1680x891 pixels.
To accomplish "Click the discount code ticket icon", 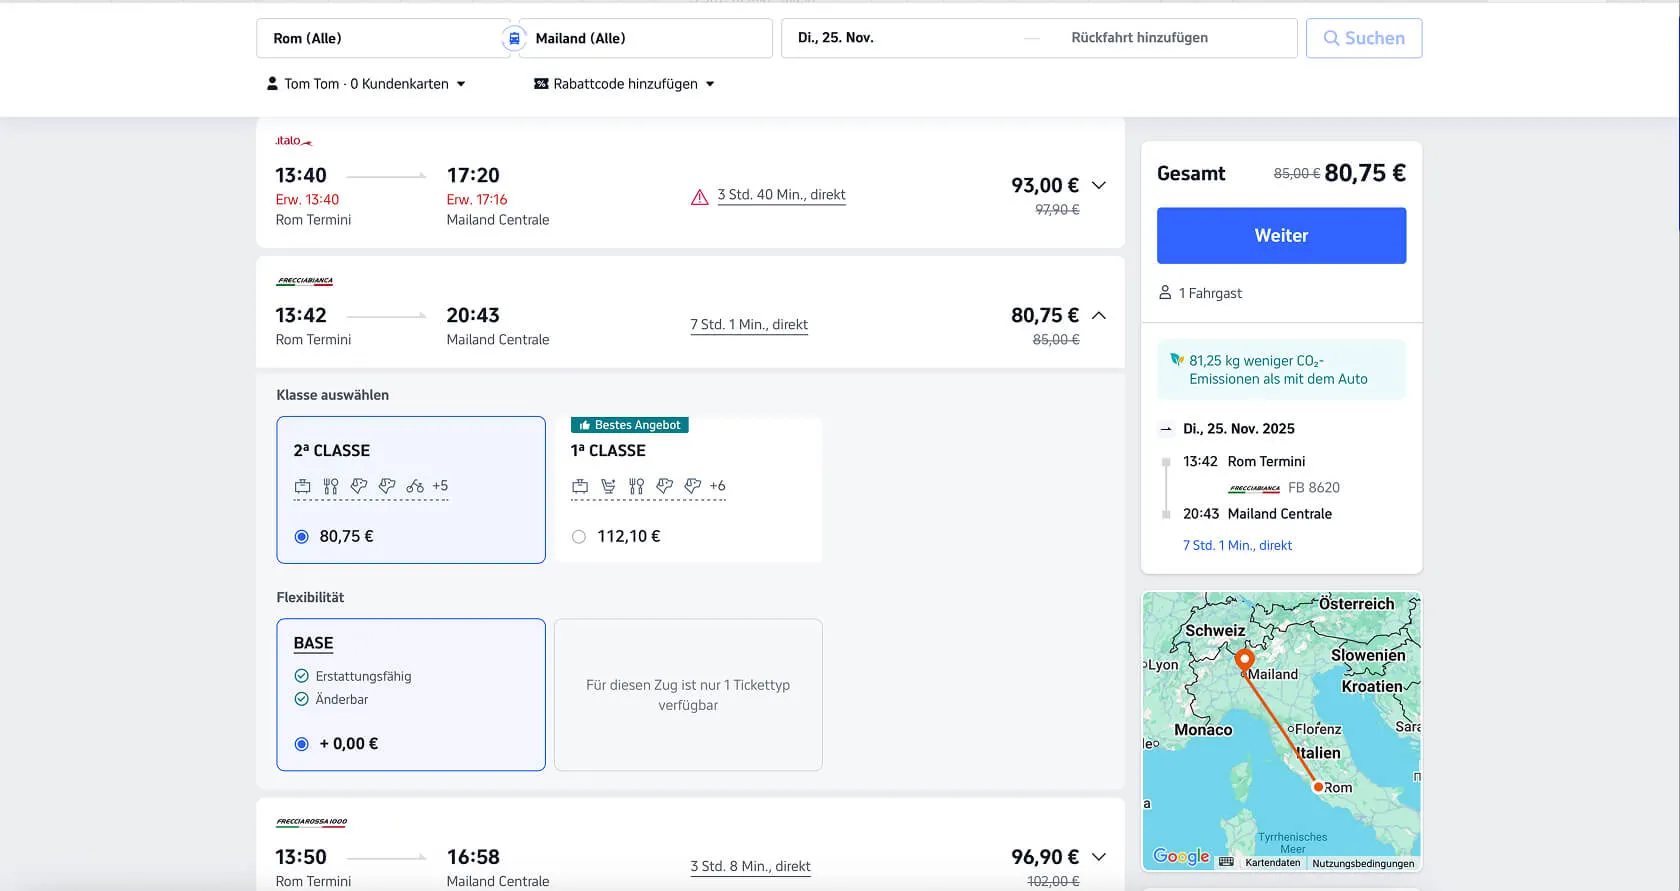I will pos(541,84).
